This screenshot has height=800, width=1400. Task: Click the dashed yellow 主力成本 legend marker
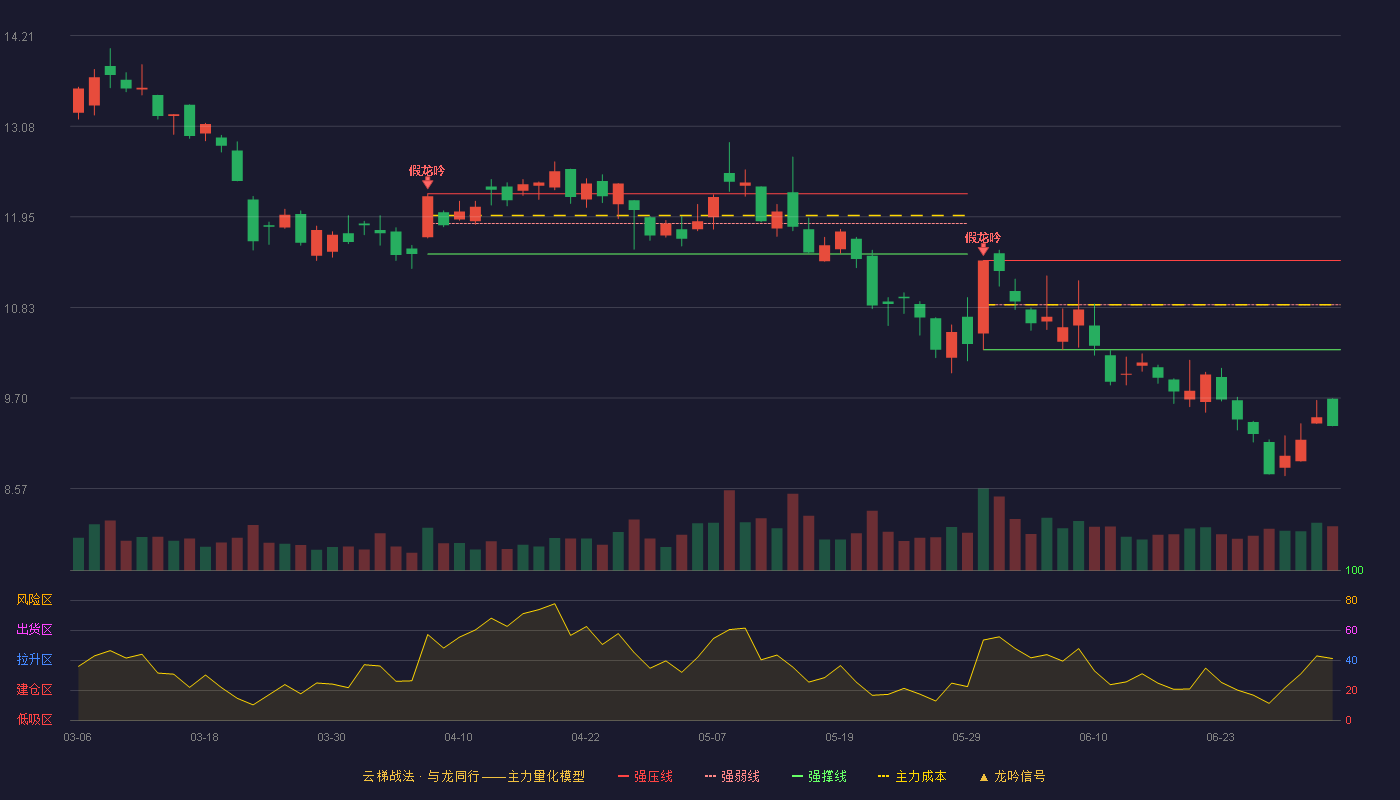[883, 776]
